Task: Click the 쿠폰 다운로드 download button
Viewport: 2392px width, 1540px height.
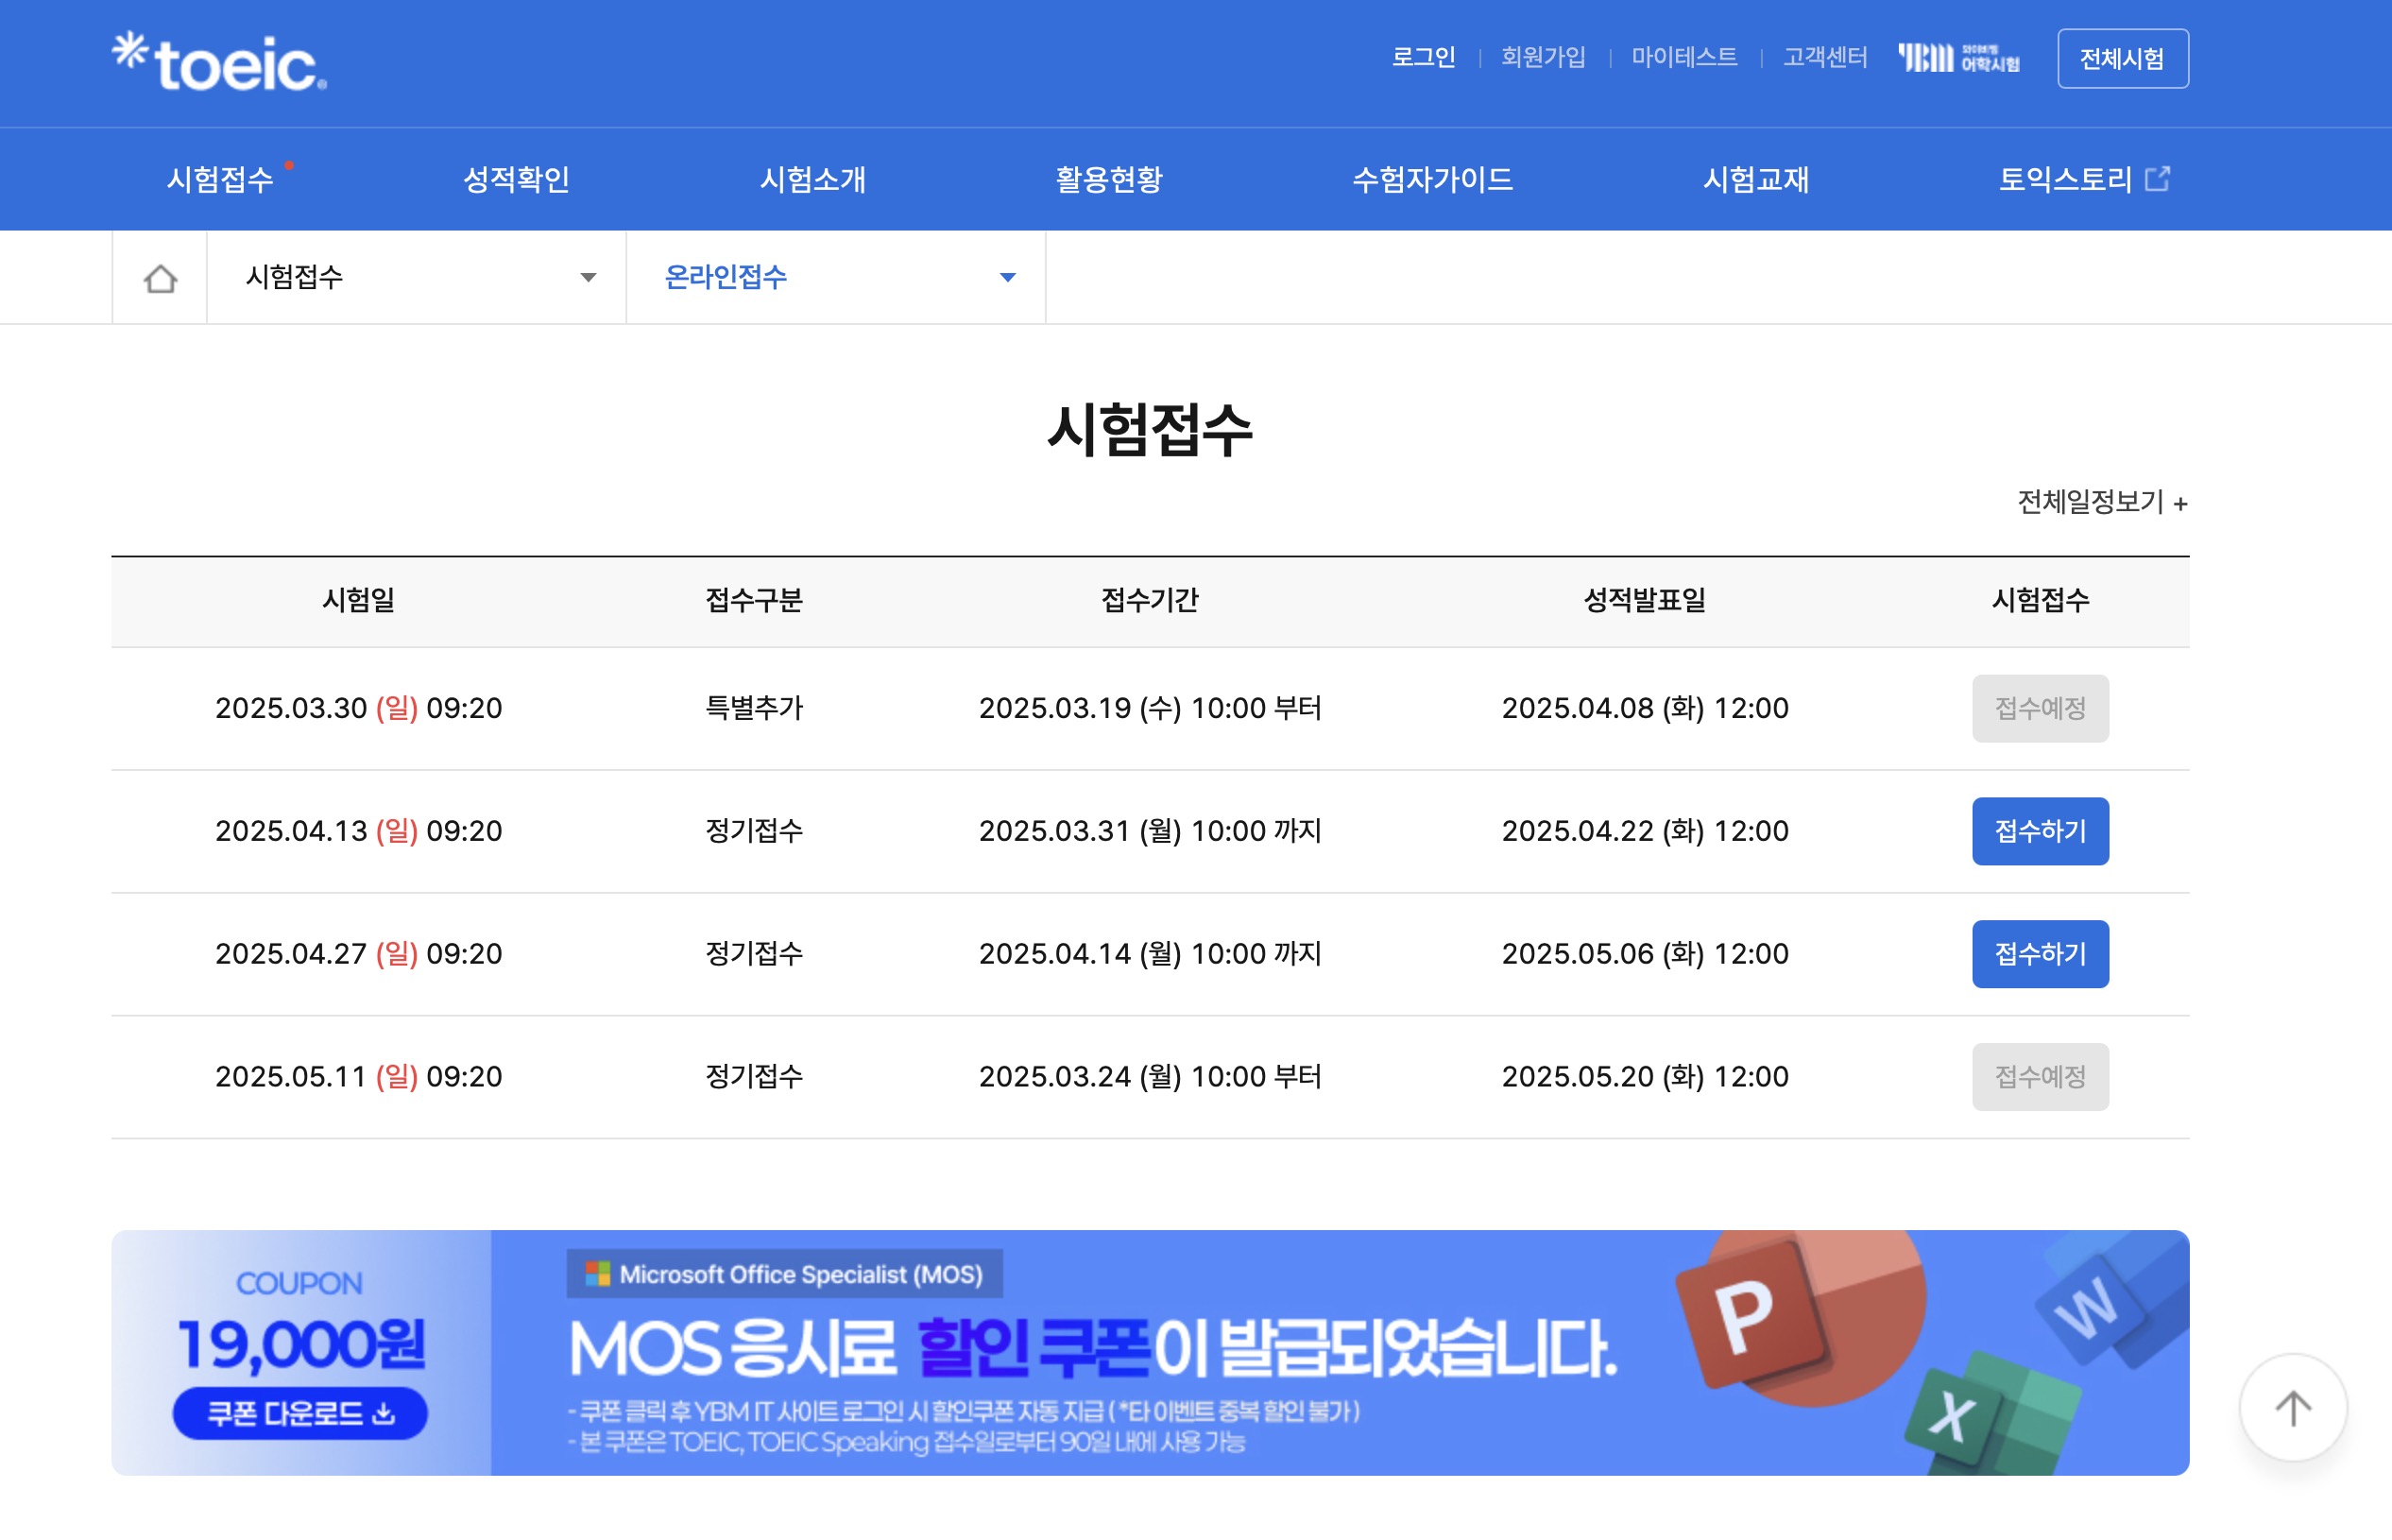Action: point(299,1413)
